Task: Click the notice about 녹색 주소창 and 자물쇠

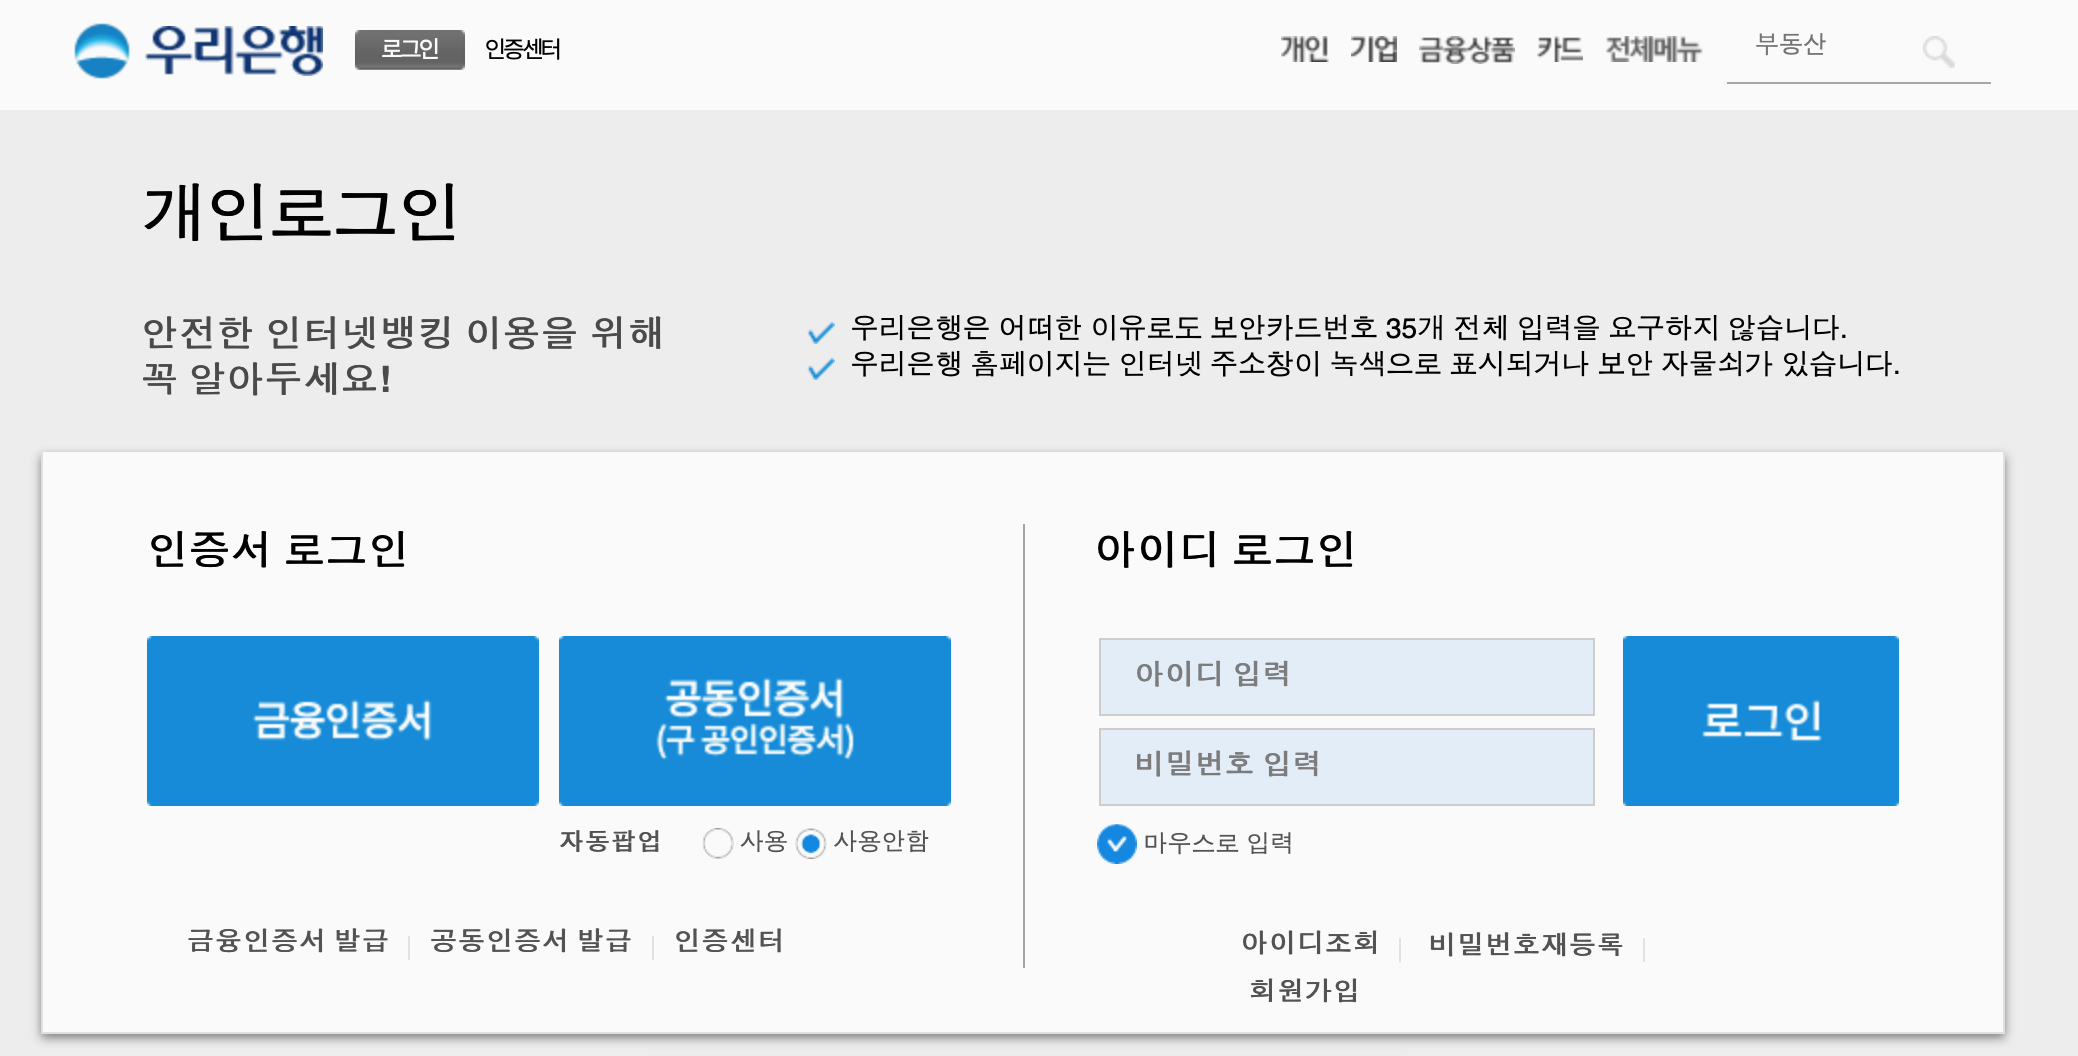Action: click(1375, 364)
